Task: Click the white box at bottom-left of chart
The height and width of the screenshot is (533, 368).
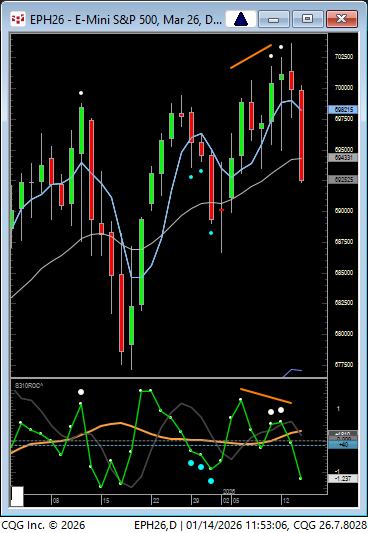Action: [x=17, y=496]
